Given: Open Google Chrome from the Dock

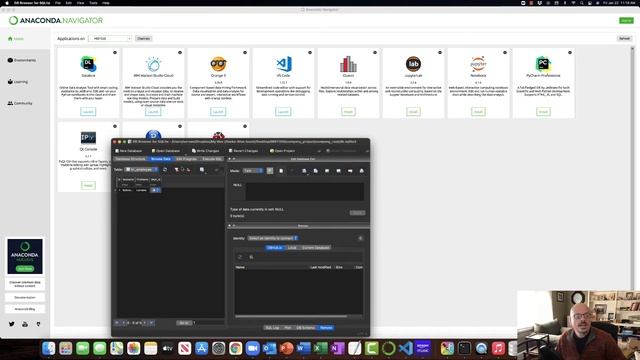Looking at the screenshot, I should (235, 348).
